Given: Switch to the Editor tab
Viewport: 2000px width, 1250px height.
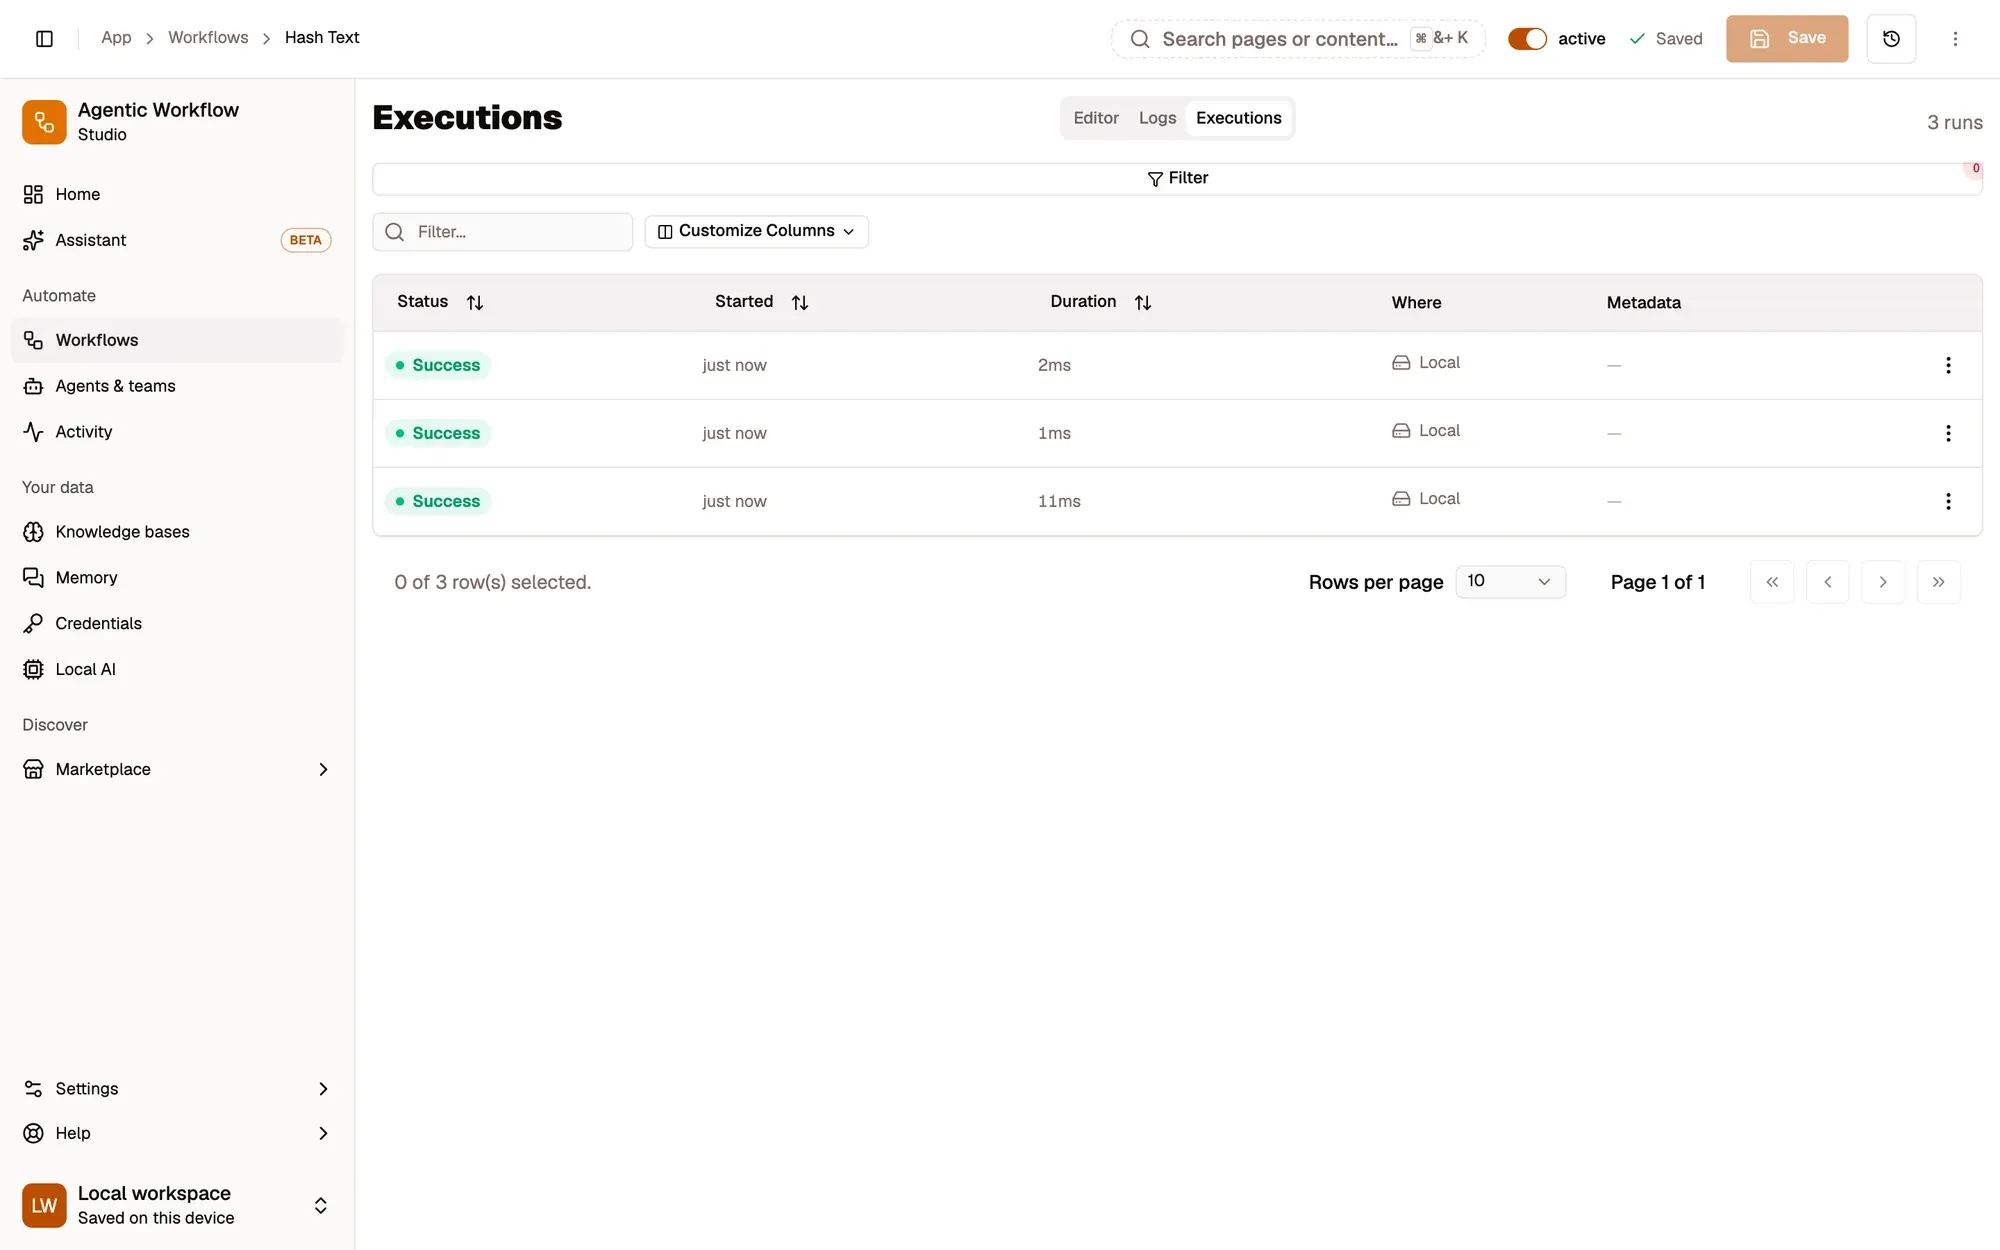Looking at the screenshot, I should [x=1096, y=118].
